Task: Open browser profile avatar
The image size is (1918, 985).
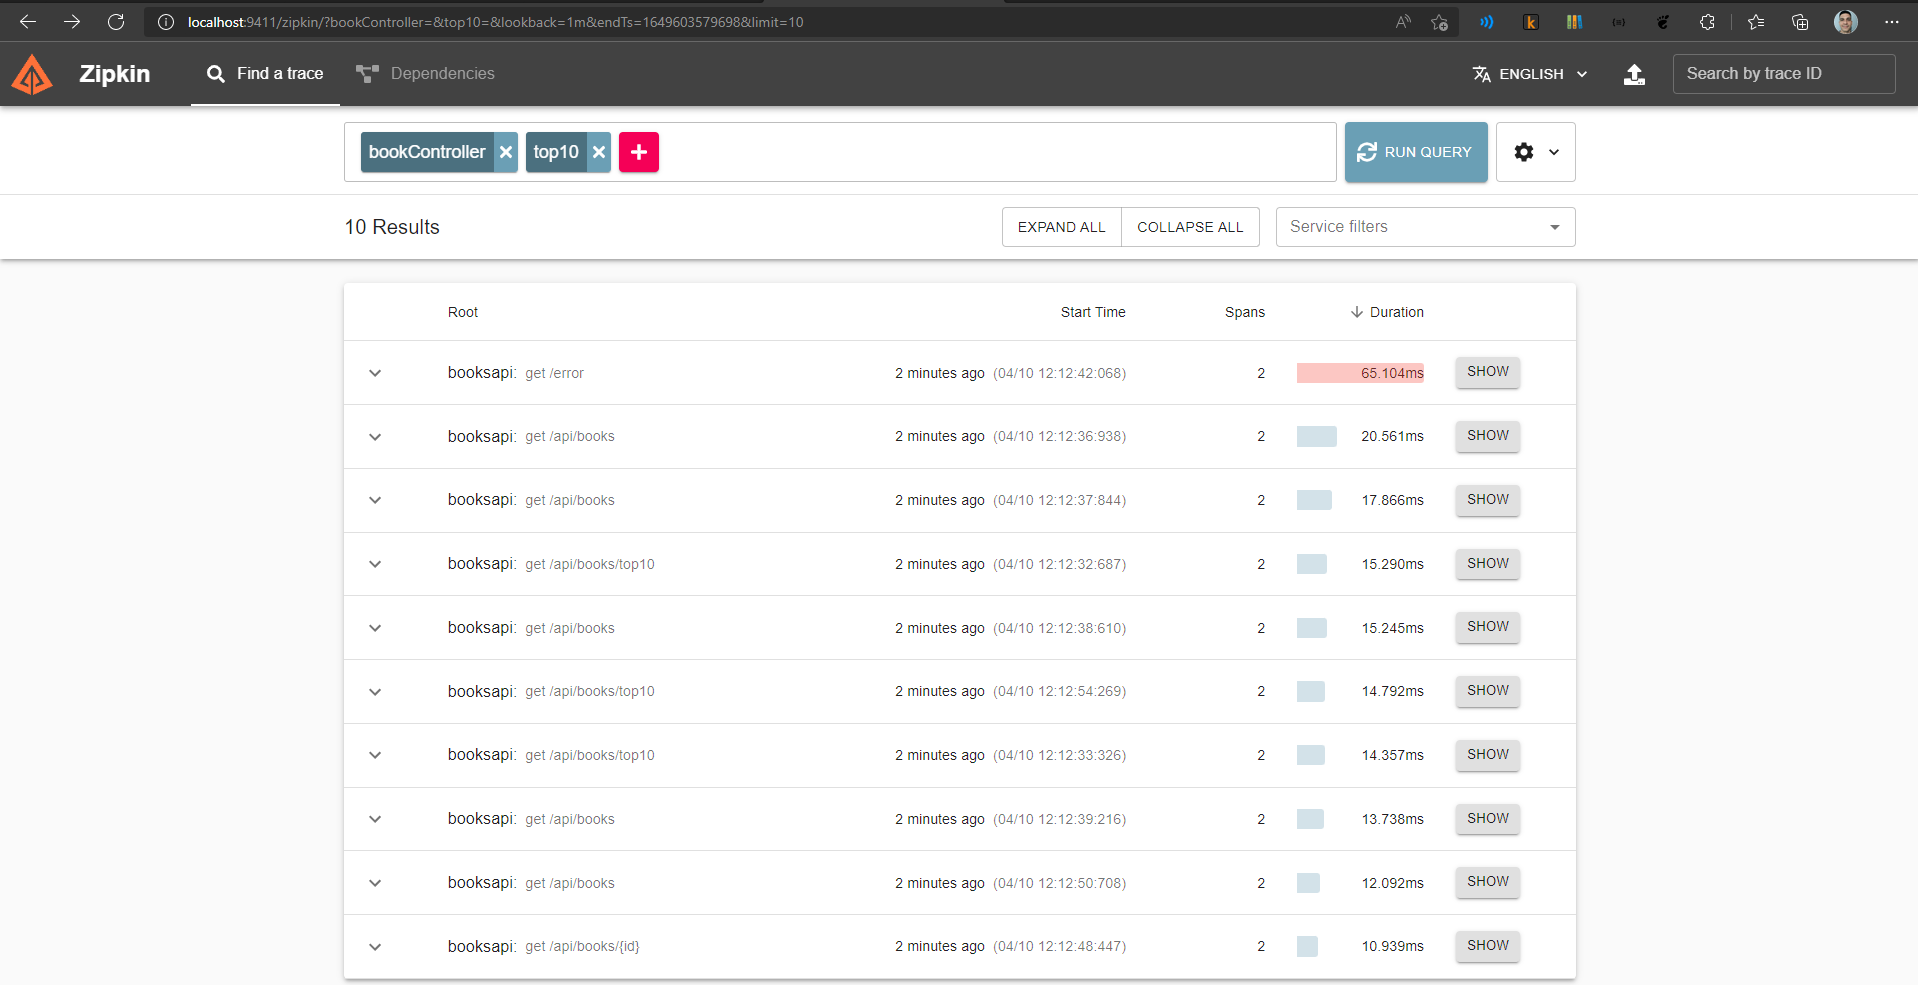Action: pyautogui.click(x=1846, y=22)
